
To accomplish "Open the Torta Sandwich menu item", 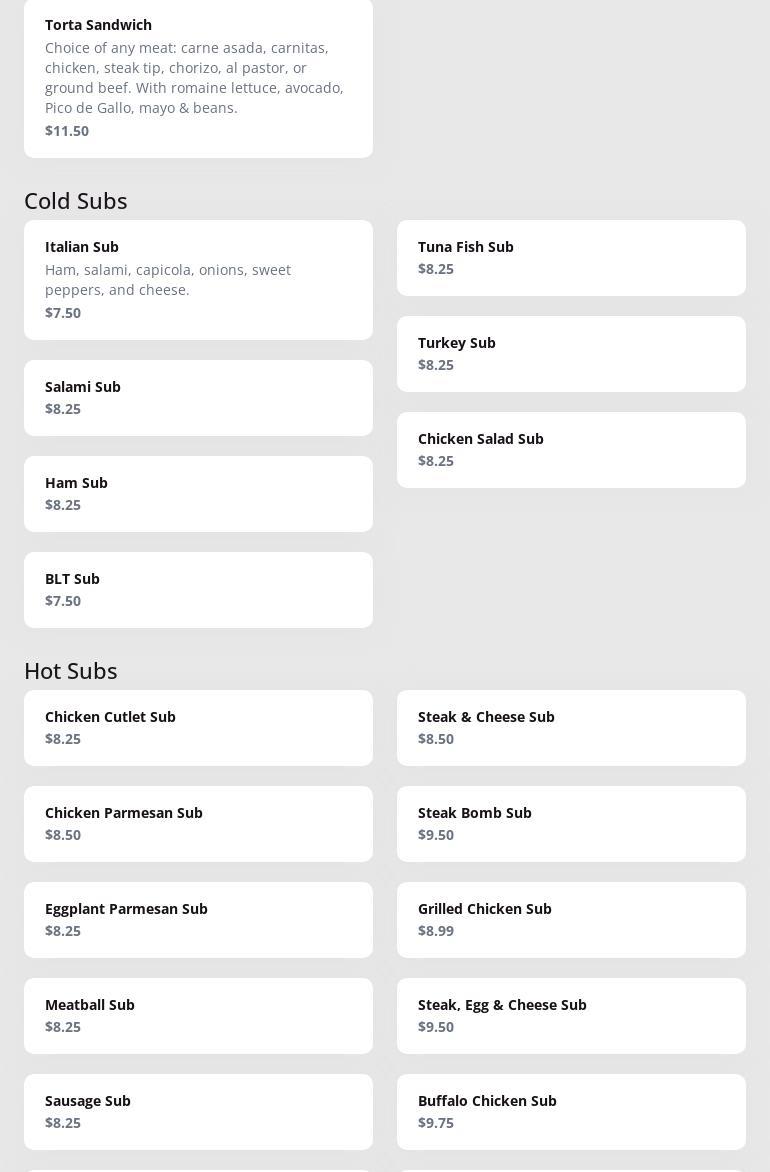I will [198, 77].
